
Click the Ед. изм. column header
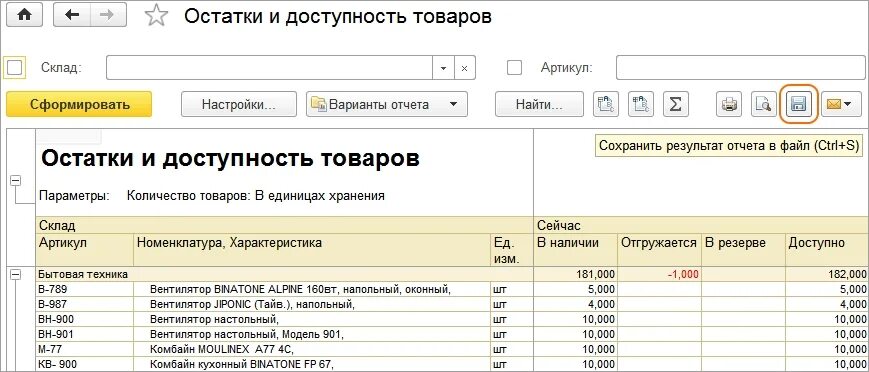pyautogui.click(x=512, y=250)
